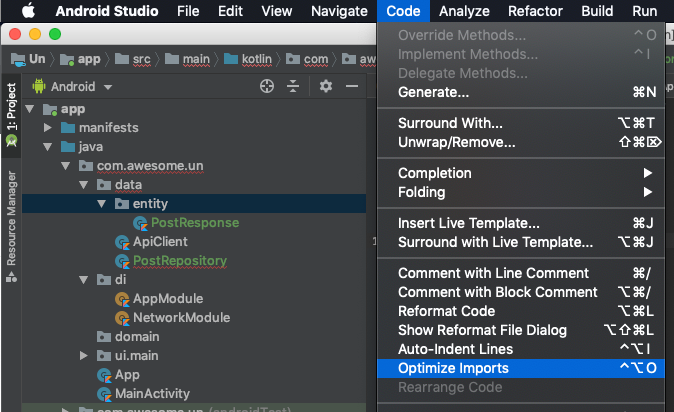
Task: Click the Collapse All icon in Project panel
Action: 293,86
